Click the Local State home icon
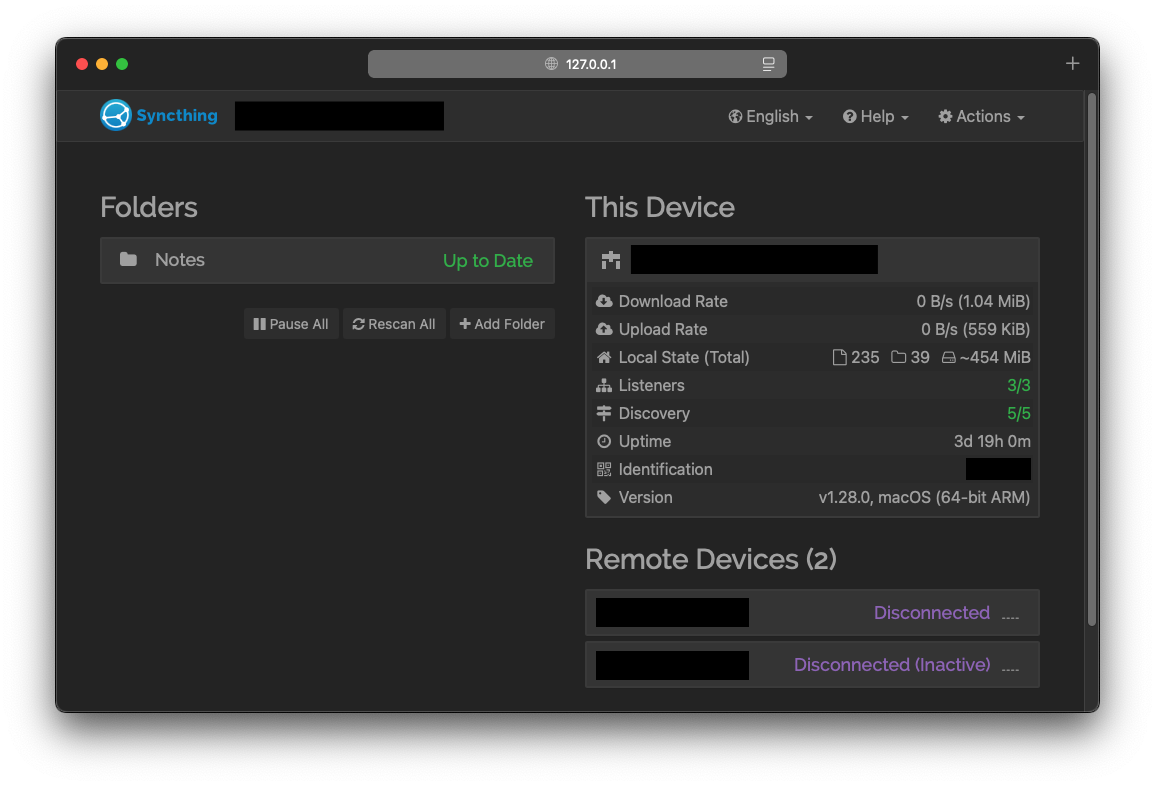Screen dimensions: 1155x786 click(x=604, y=357)
